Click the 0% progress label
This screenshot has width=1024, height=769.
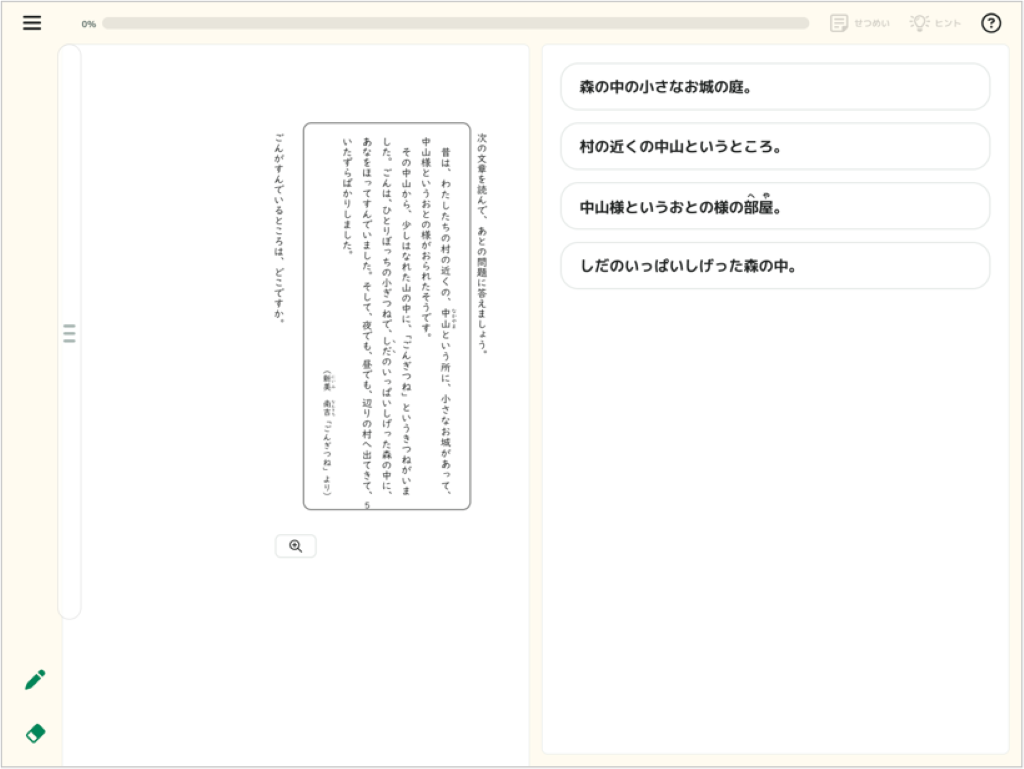pos(89,24)
